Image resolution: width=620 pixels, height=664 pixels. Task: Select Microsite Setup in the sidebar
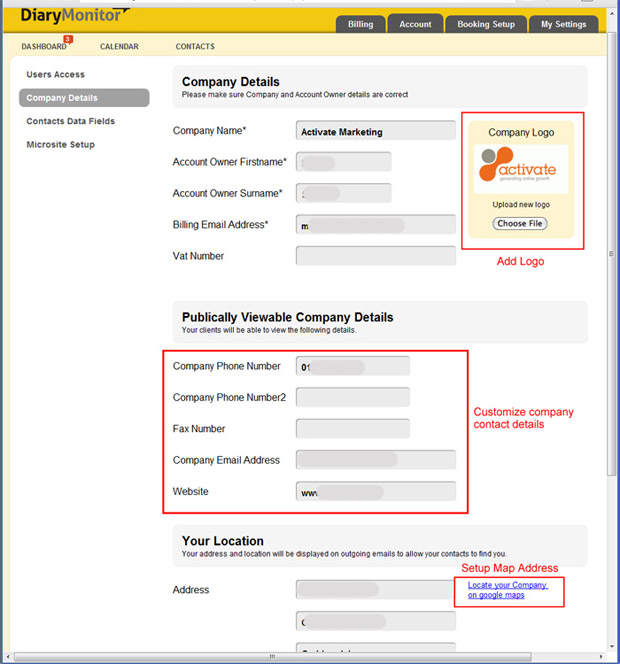(61, 144)
